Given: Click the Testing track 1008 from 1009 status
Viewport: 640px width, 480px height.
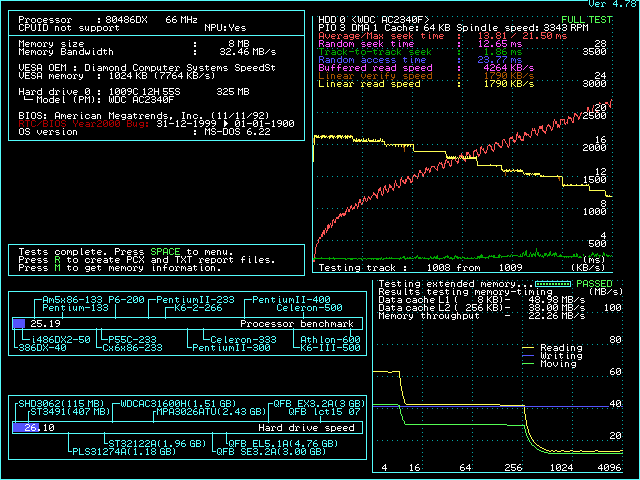Looking at the screenshot, I should coord(420,268).
